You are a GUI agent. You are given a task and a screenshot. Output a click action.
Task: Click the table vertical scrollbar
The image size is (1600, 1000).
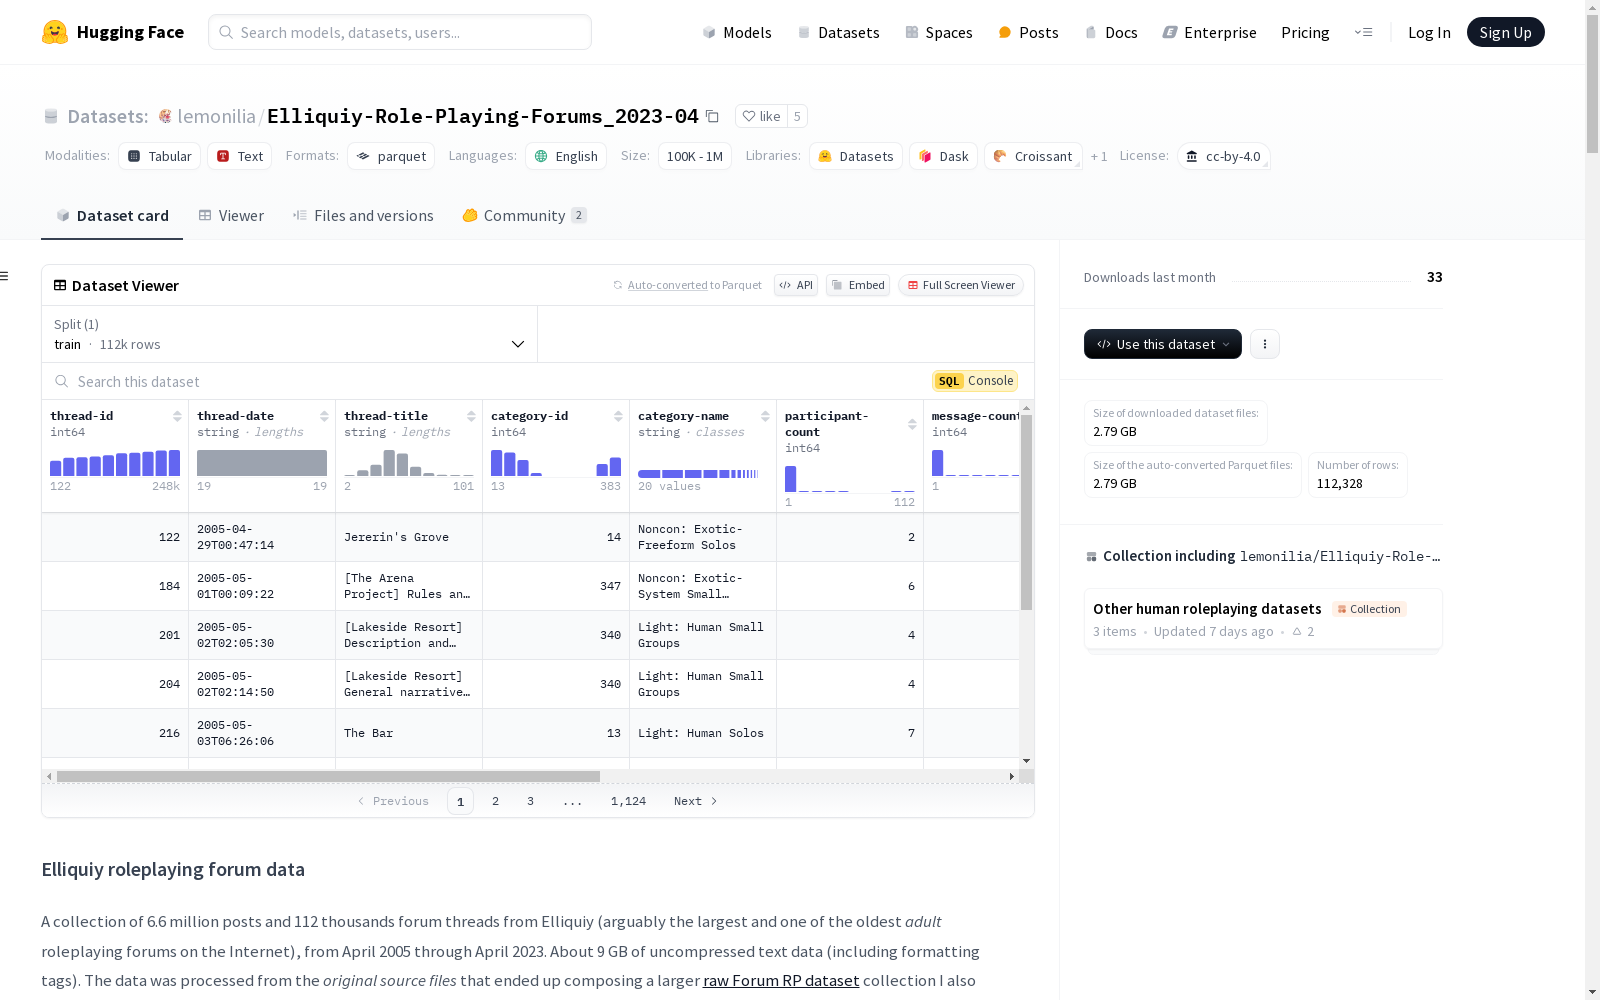tap(1026, 512)
